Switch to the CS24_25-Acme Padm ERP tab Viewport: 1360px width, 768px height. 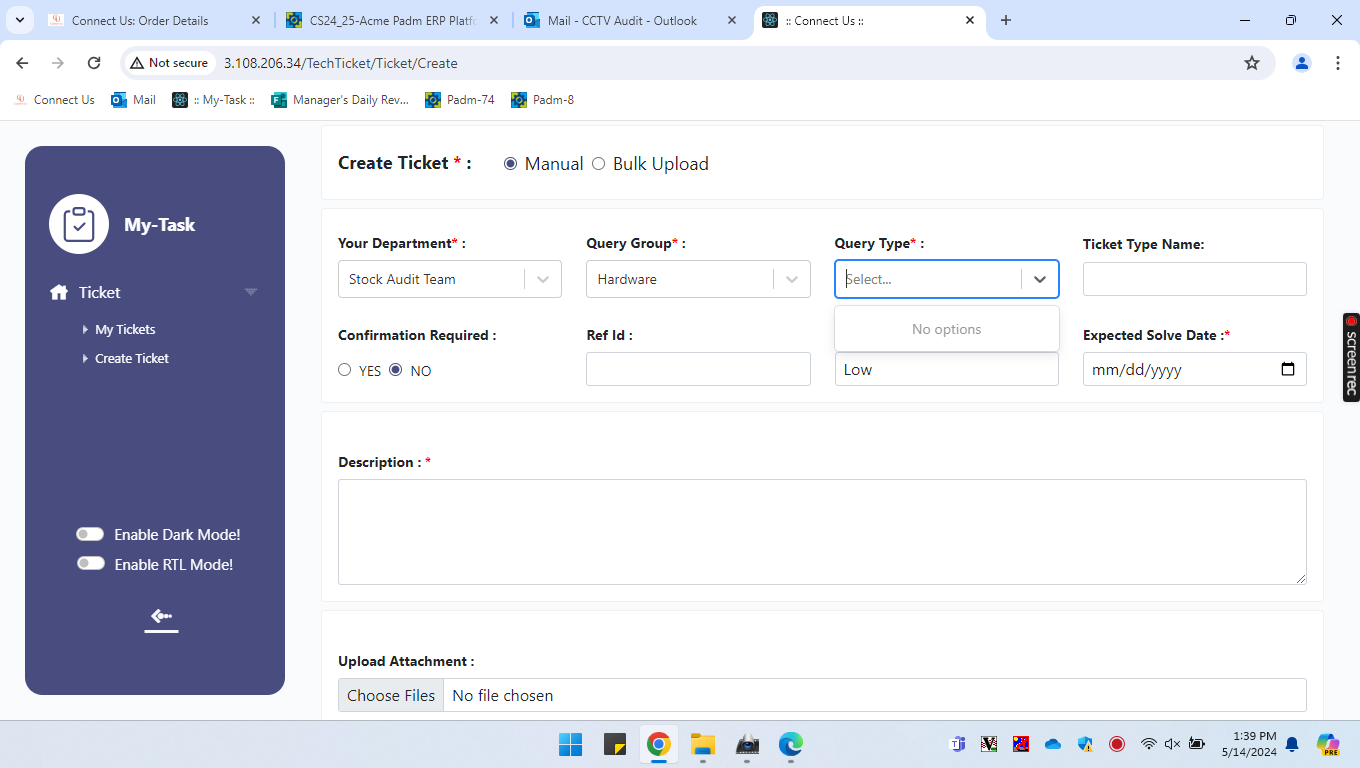pyautogui.click(x=392, y=20)
